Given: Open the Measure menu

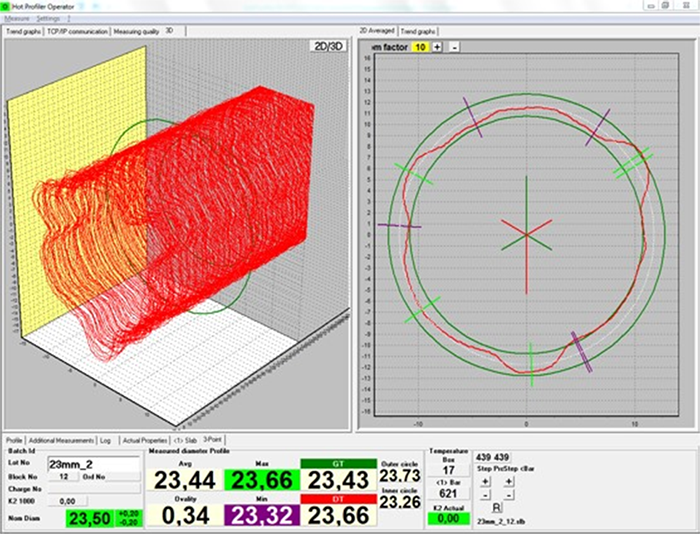Looking at the screenshot, I should point(18,18).
